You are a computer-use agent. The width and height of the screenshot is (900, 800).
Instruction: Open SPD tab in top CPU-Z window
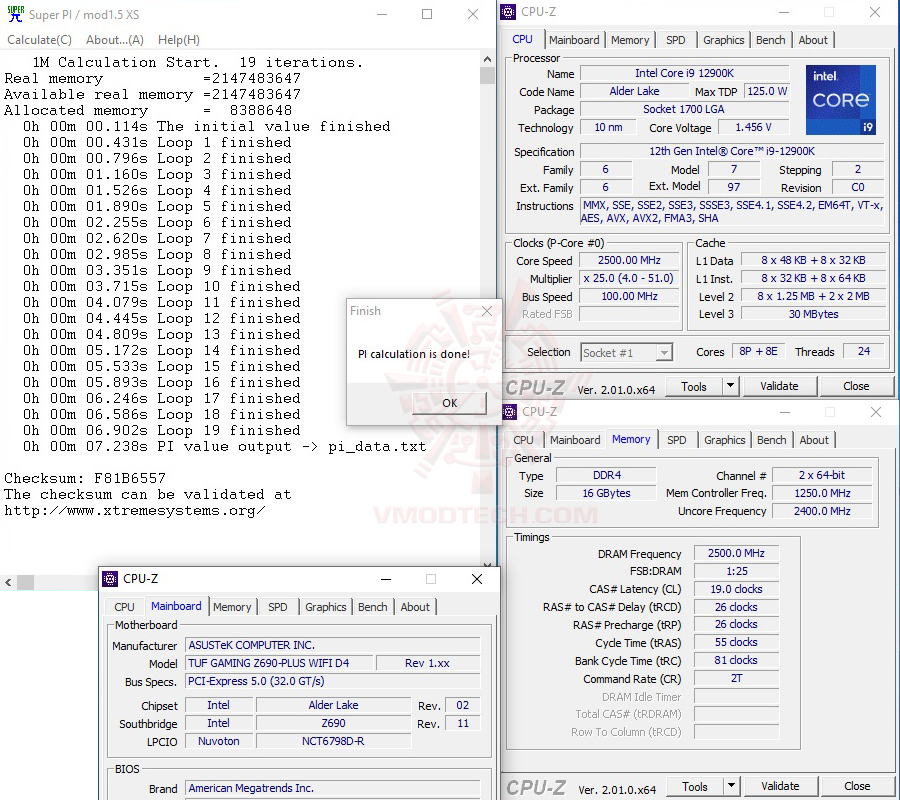[x=676, y=40]
